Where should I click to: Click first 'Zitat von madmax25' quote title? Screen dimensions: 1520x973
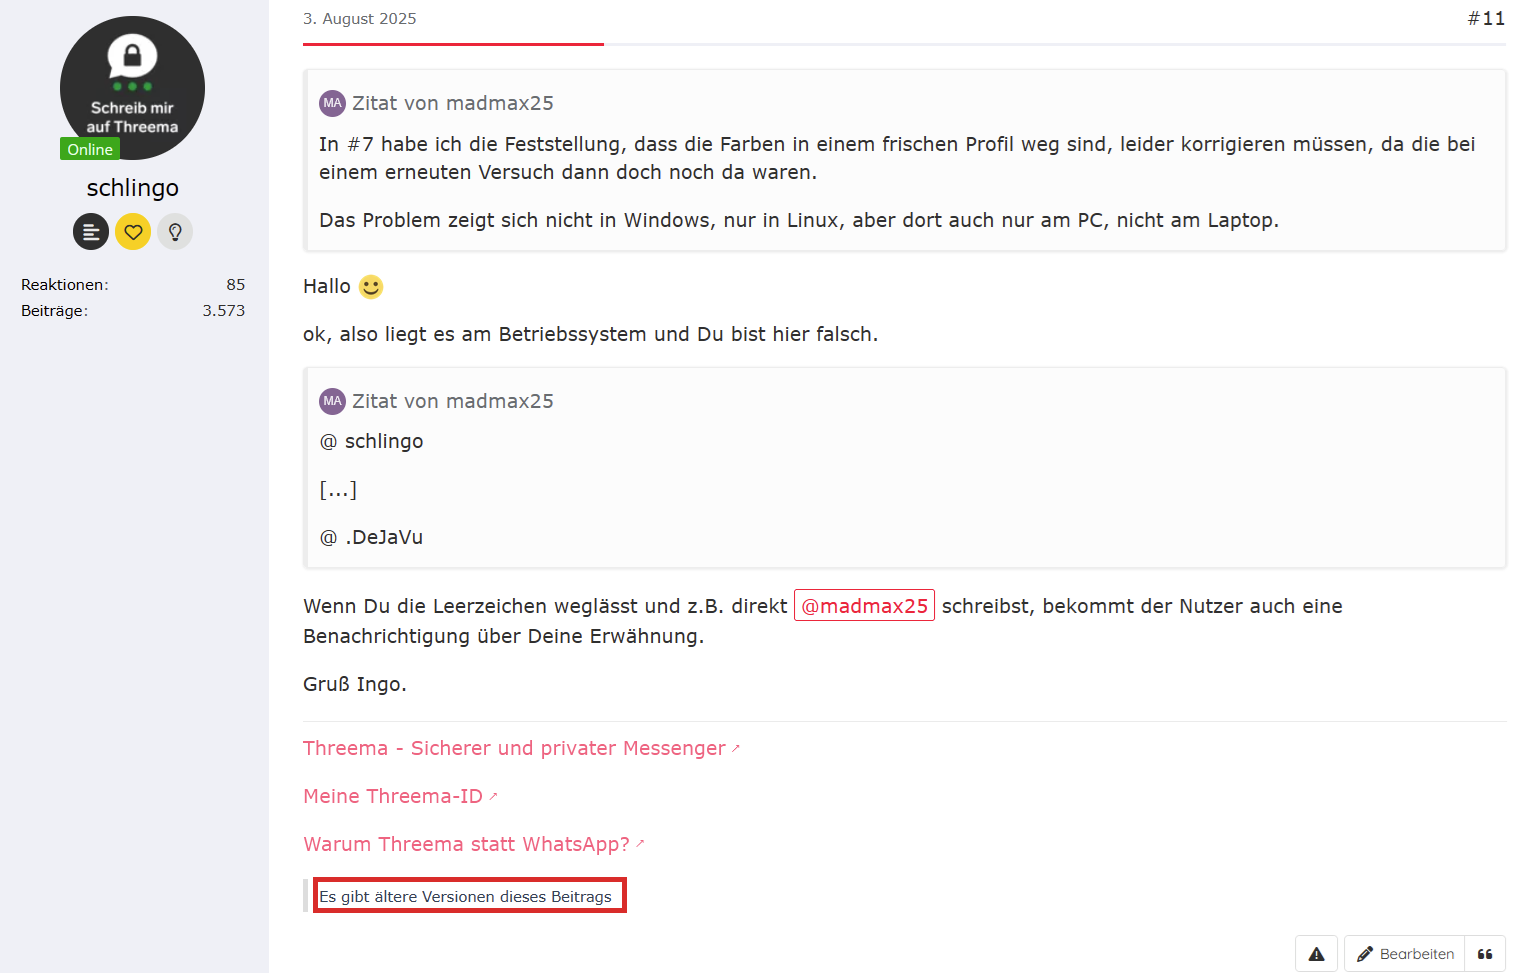(452, 103)
